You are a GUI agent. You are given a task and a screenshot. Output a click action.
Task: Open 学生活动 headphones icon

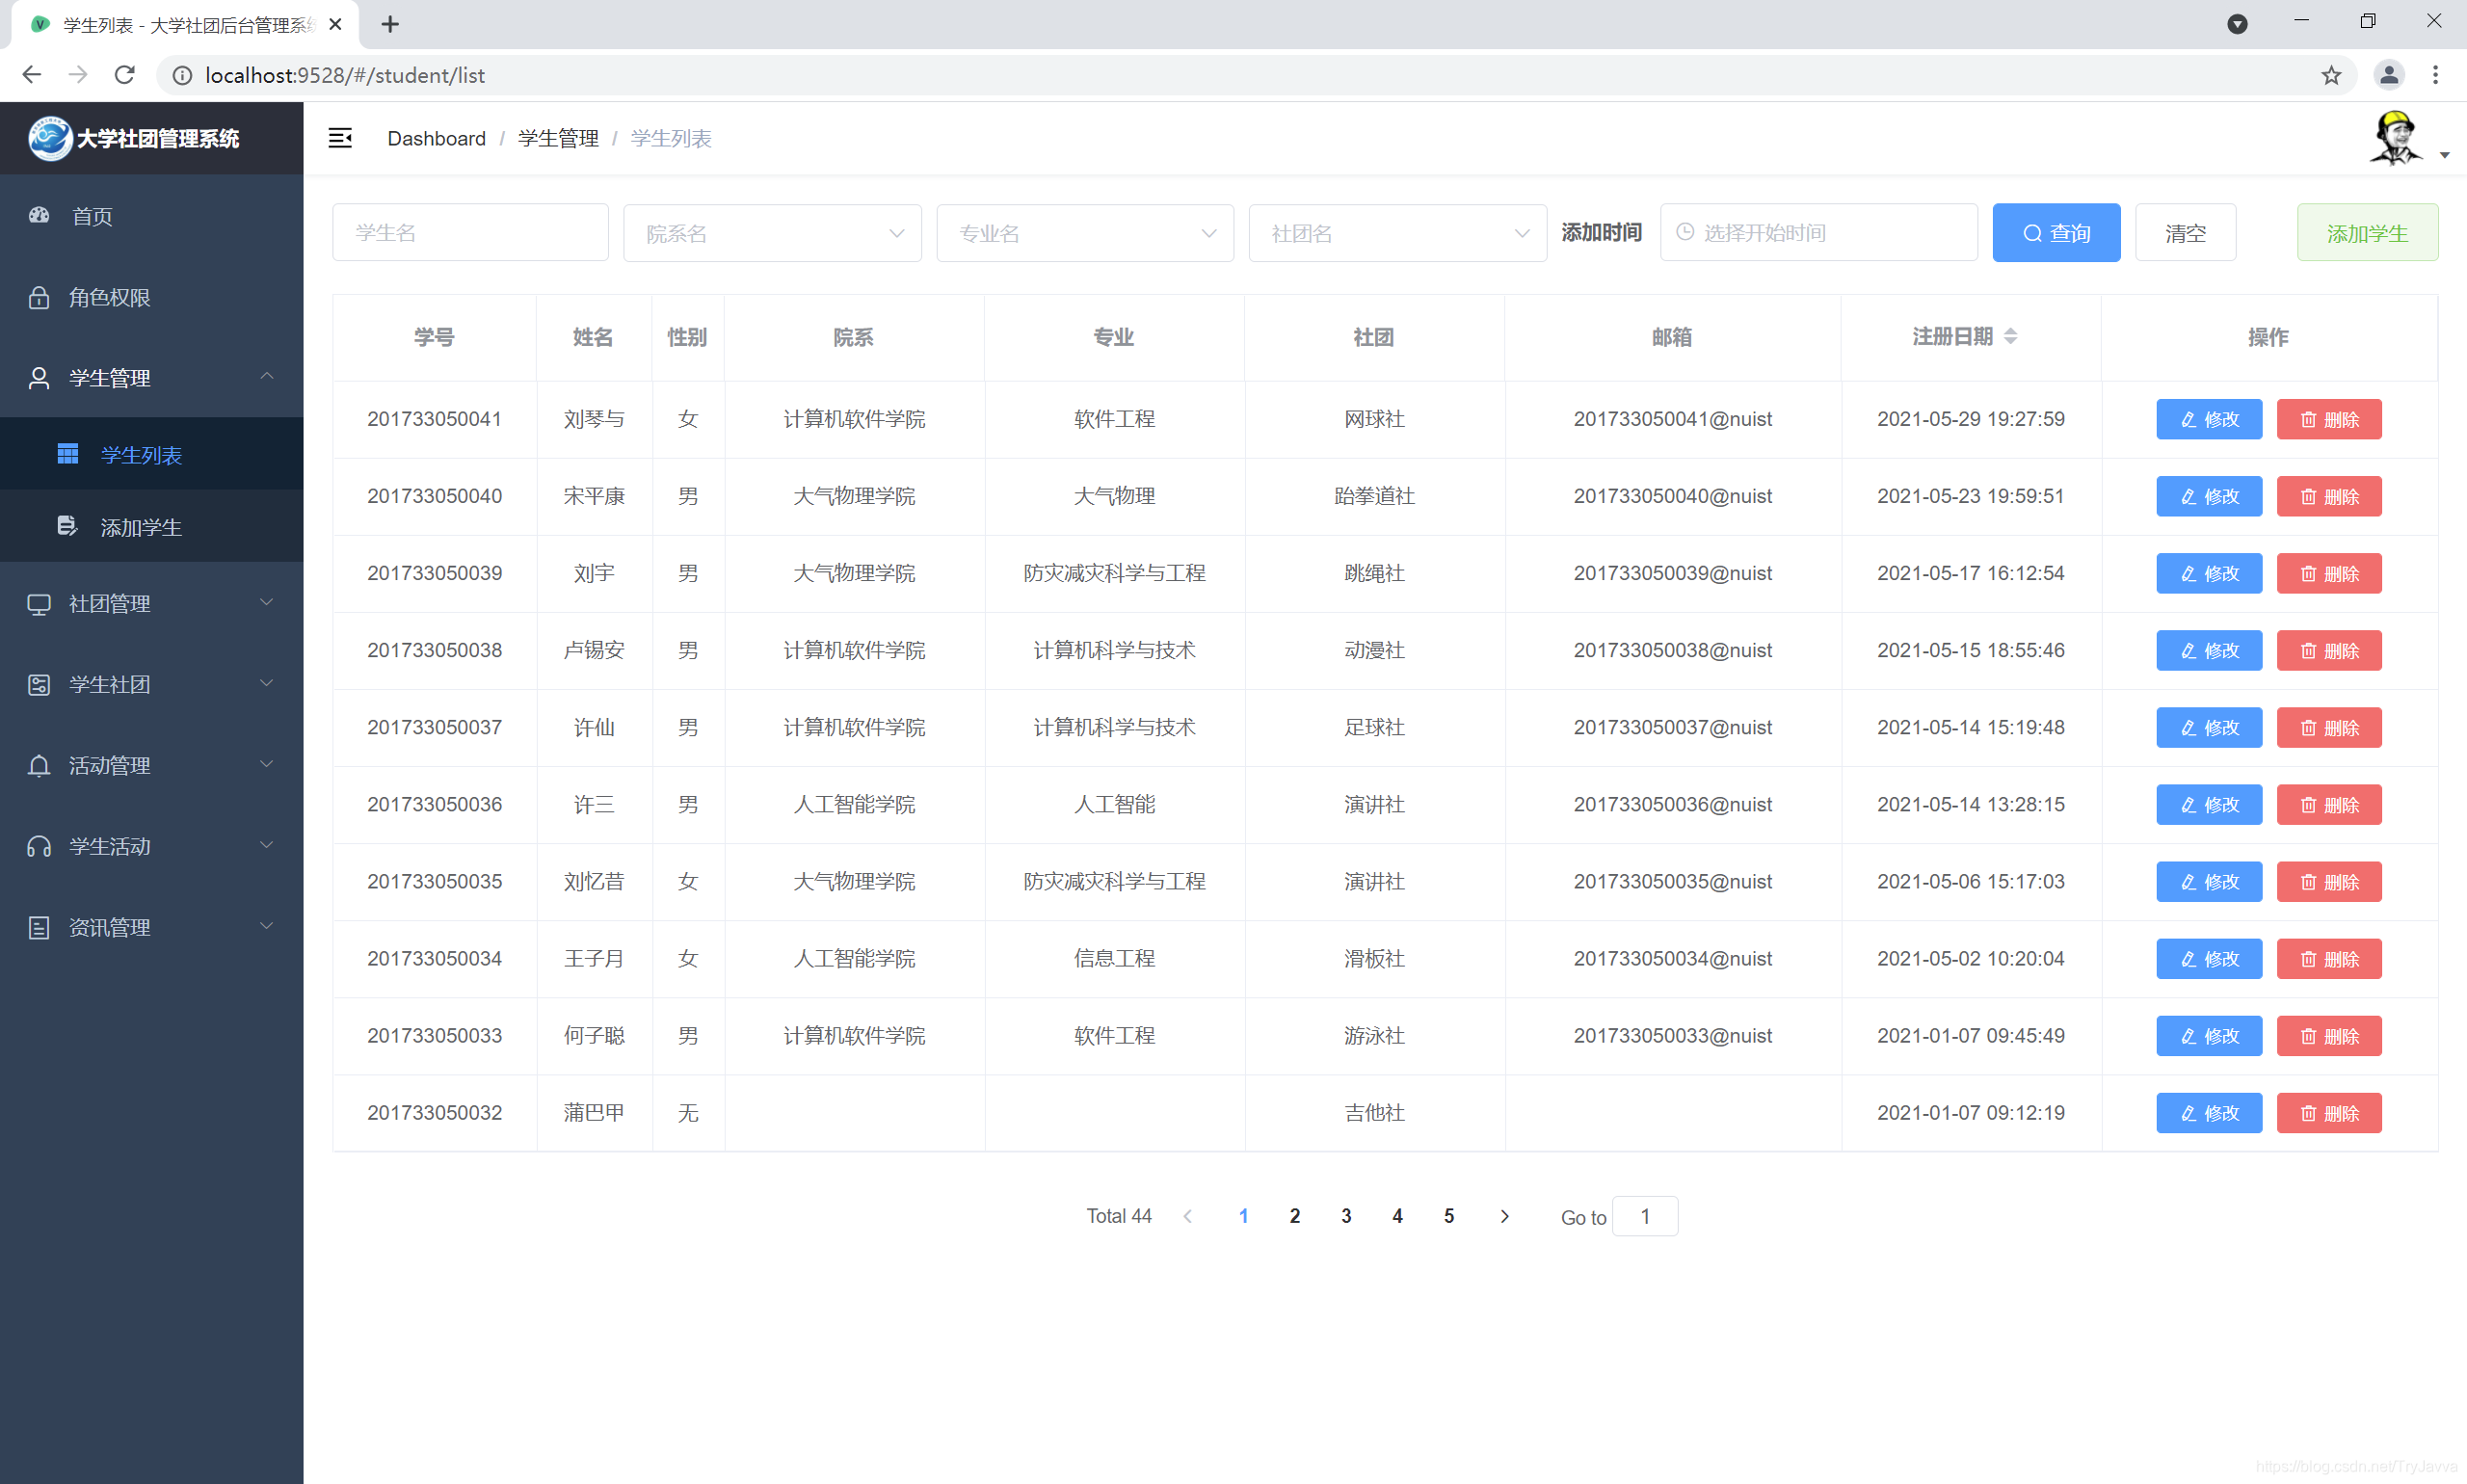pyautogui.click(x=39, y=846)
